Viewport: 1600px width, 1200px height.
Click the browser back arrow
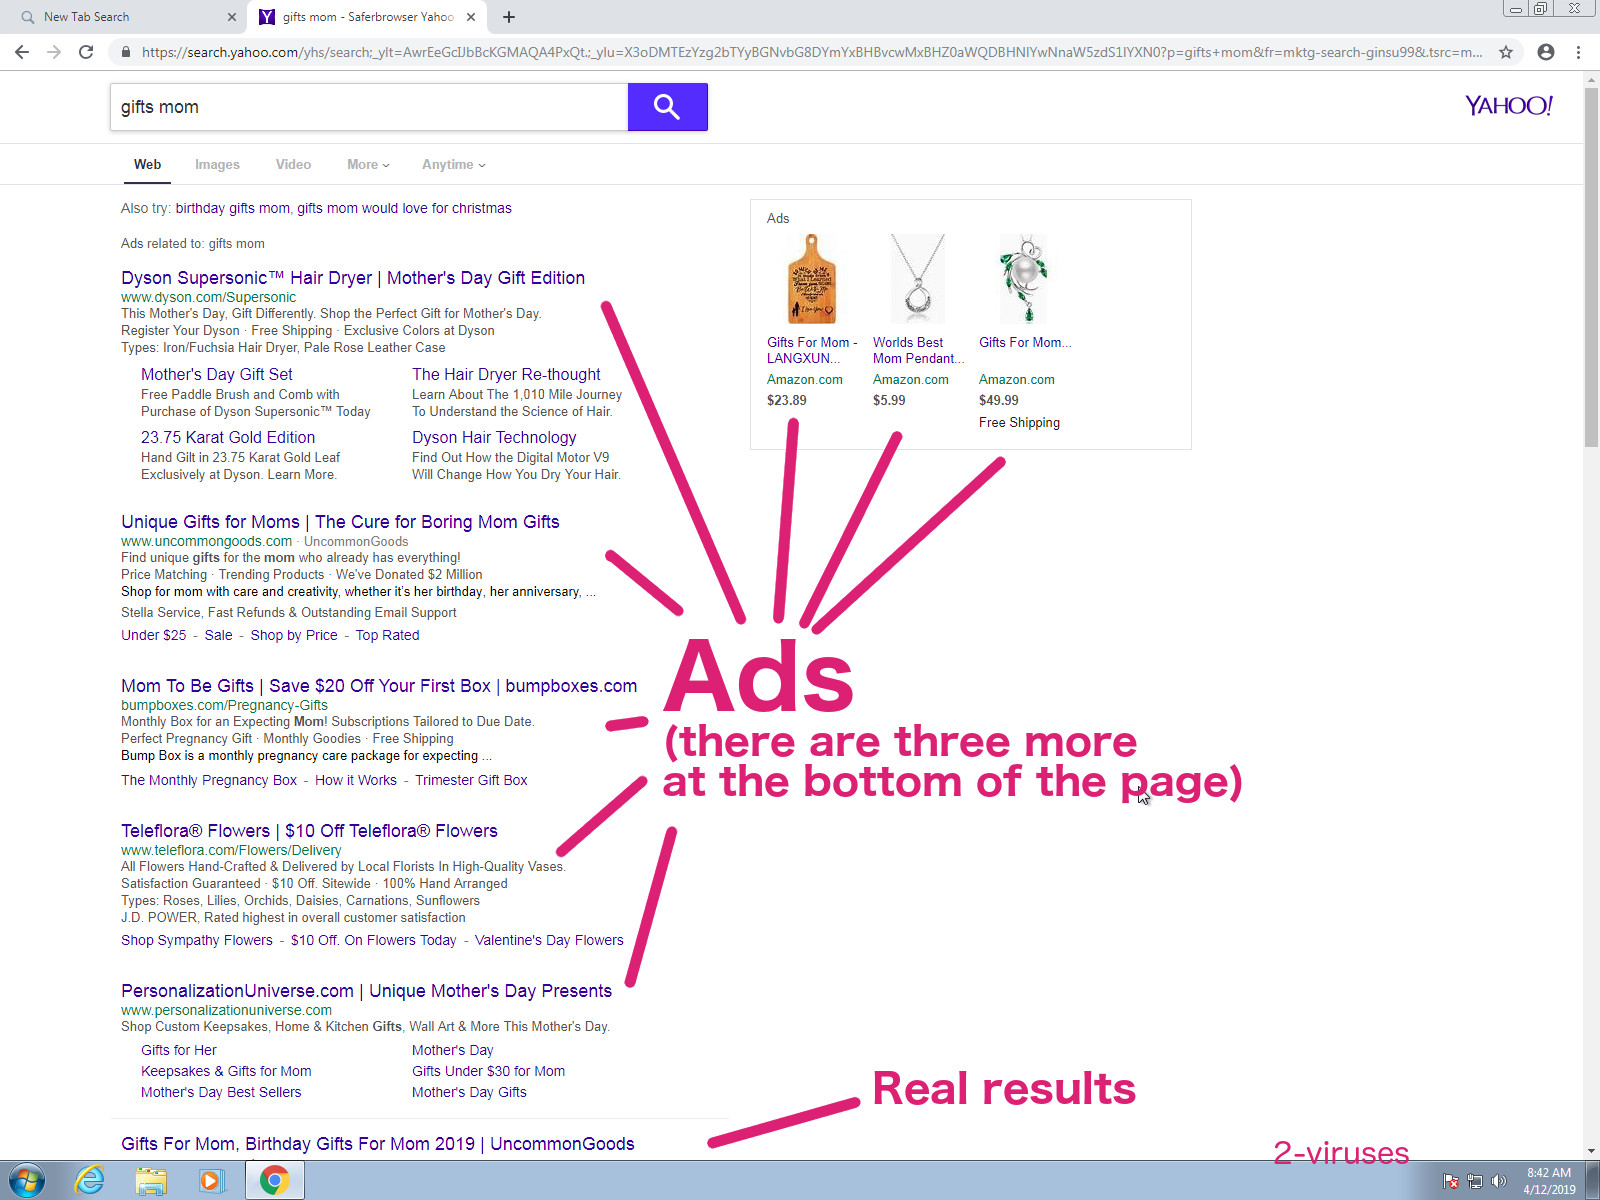pyautogui.click(x=22, y=52)
